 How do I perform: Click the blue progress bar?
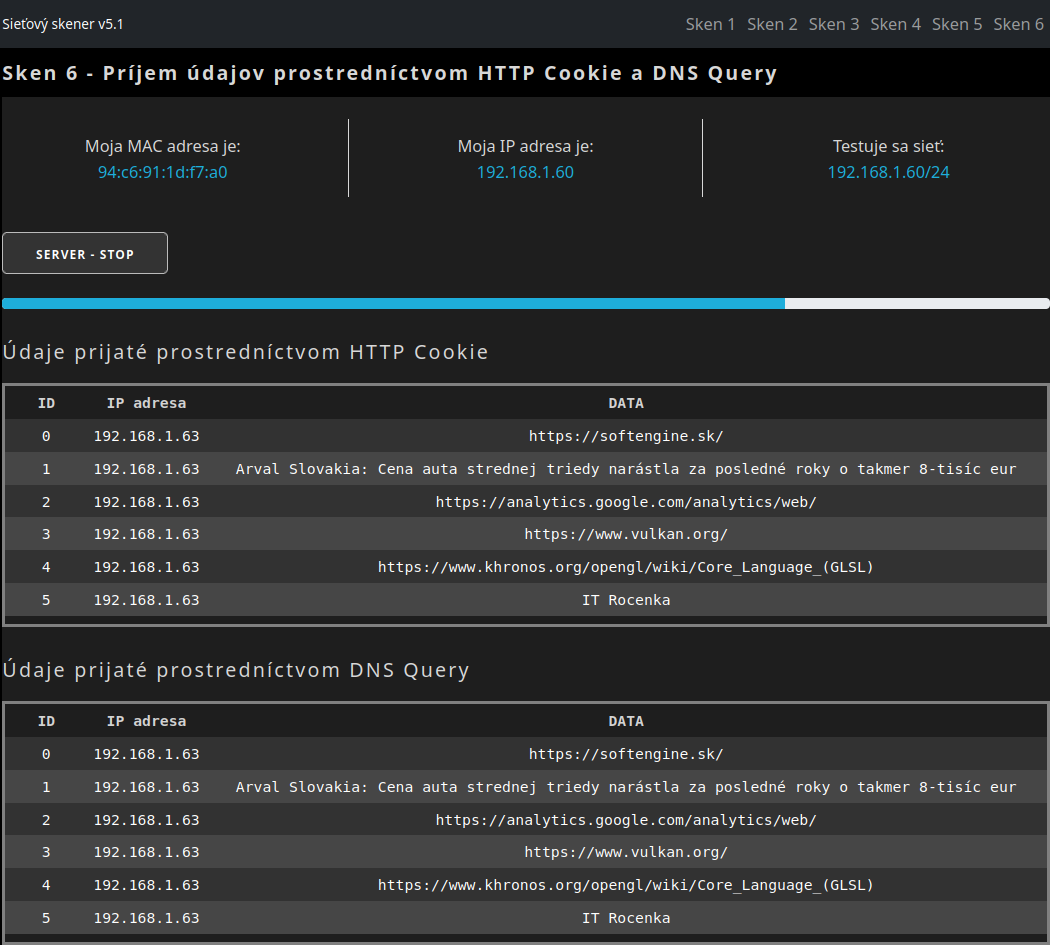(393, 303)
